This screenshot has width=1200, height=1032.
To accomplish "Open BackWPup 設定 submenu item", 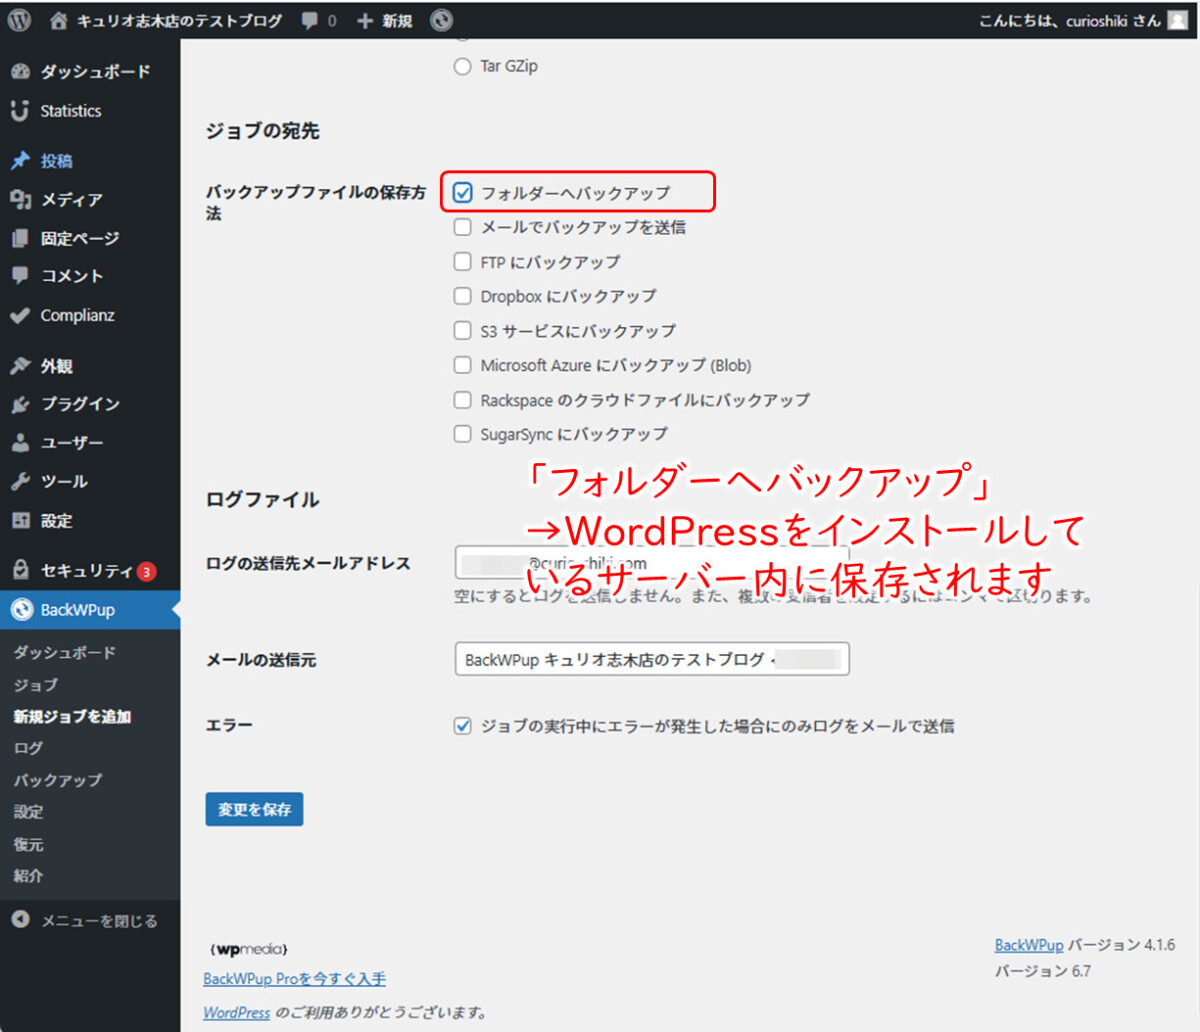I will pos(28,812).
